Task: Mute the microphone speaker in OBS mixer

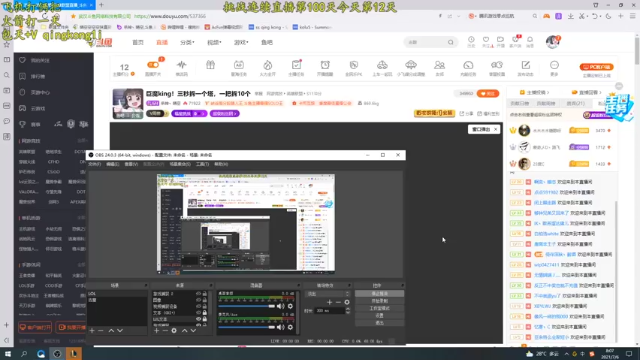Action: 280,327
